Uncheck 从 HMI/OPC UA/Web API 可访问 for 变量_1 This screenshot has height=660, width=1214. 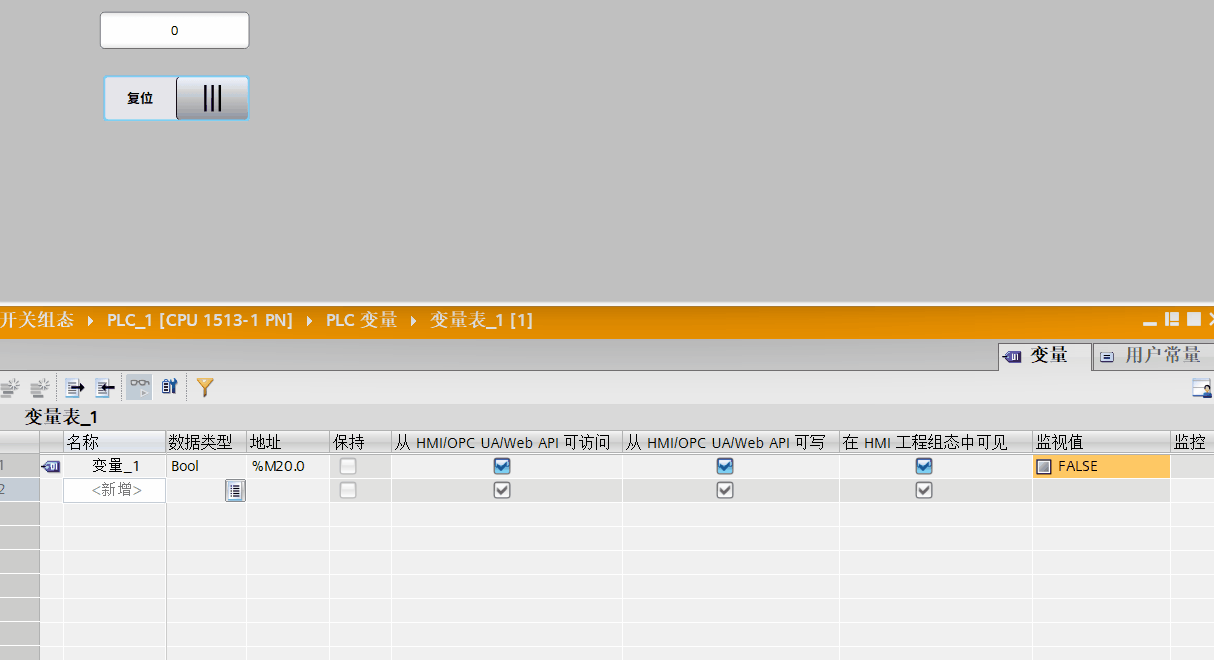coord(502,466)
